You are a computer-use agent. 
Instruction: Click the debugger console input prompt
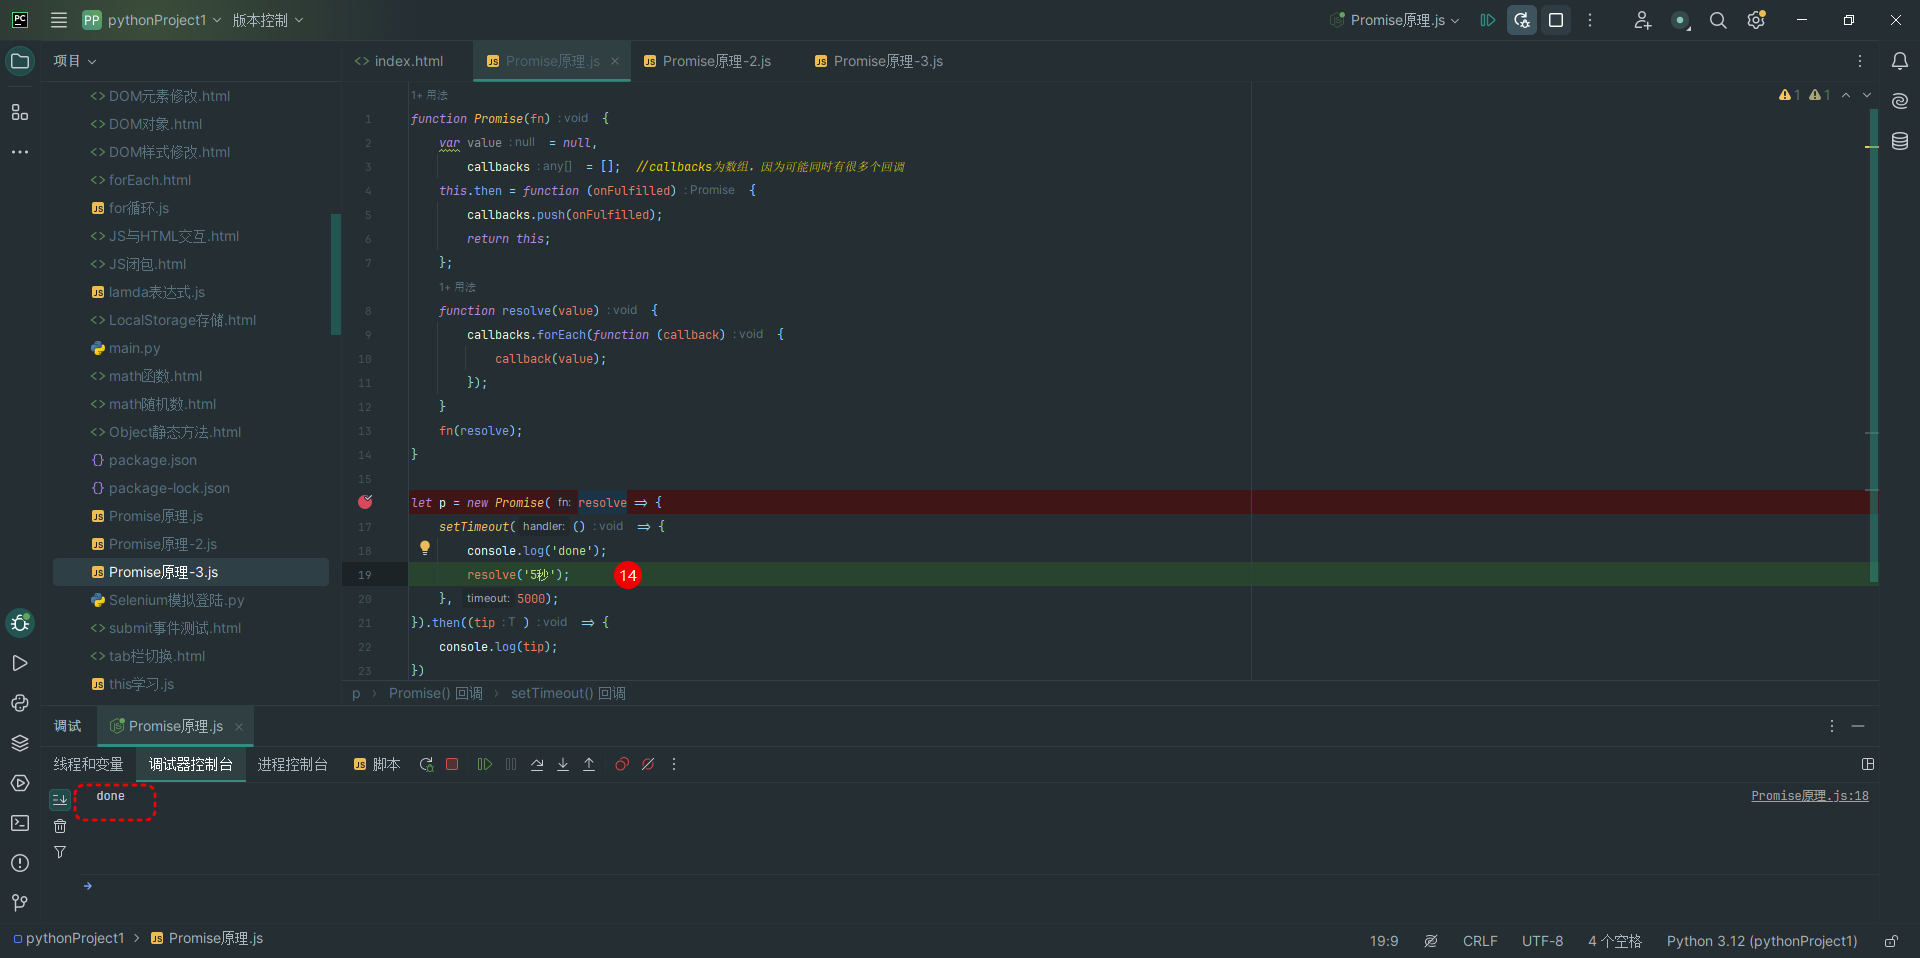[980, 886]
